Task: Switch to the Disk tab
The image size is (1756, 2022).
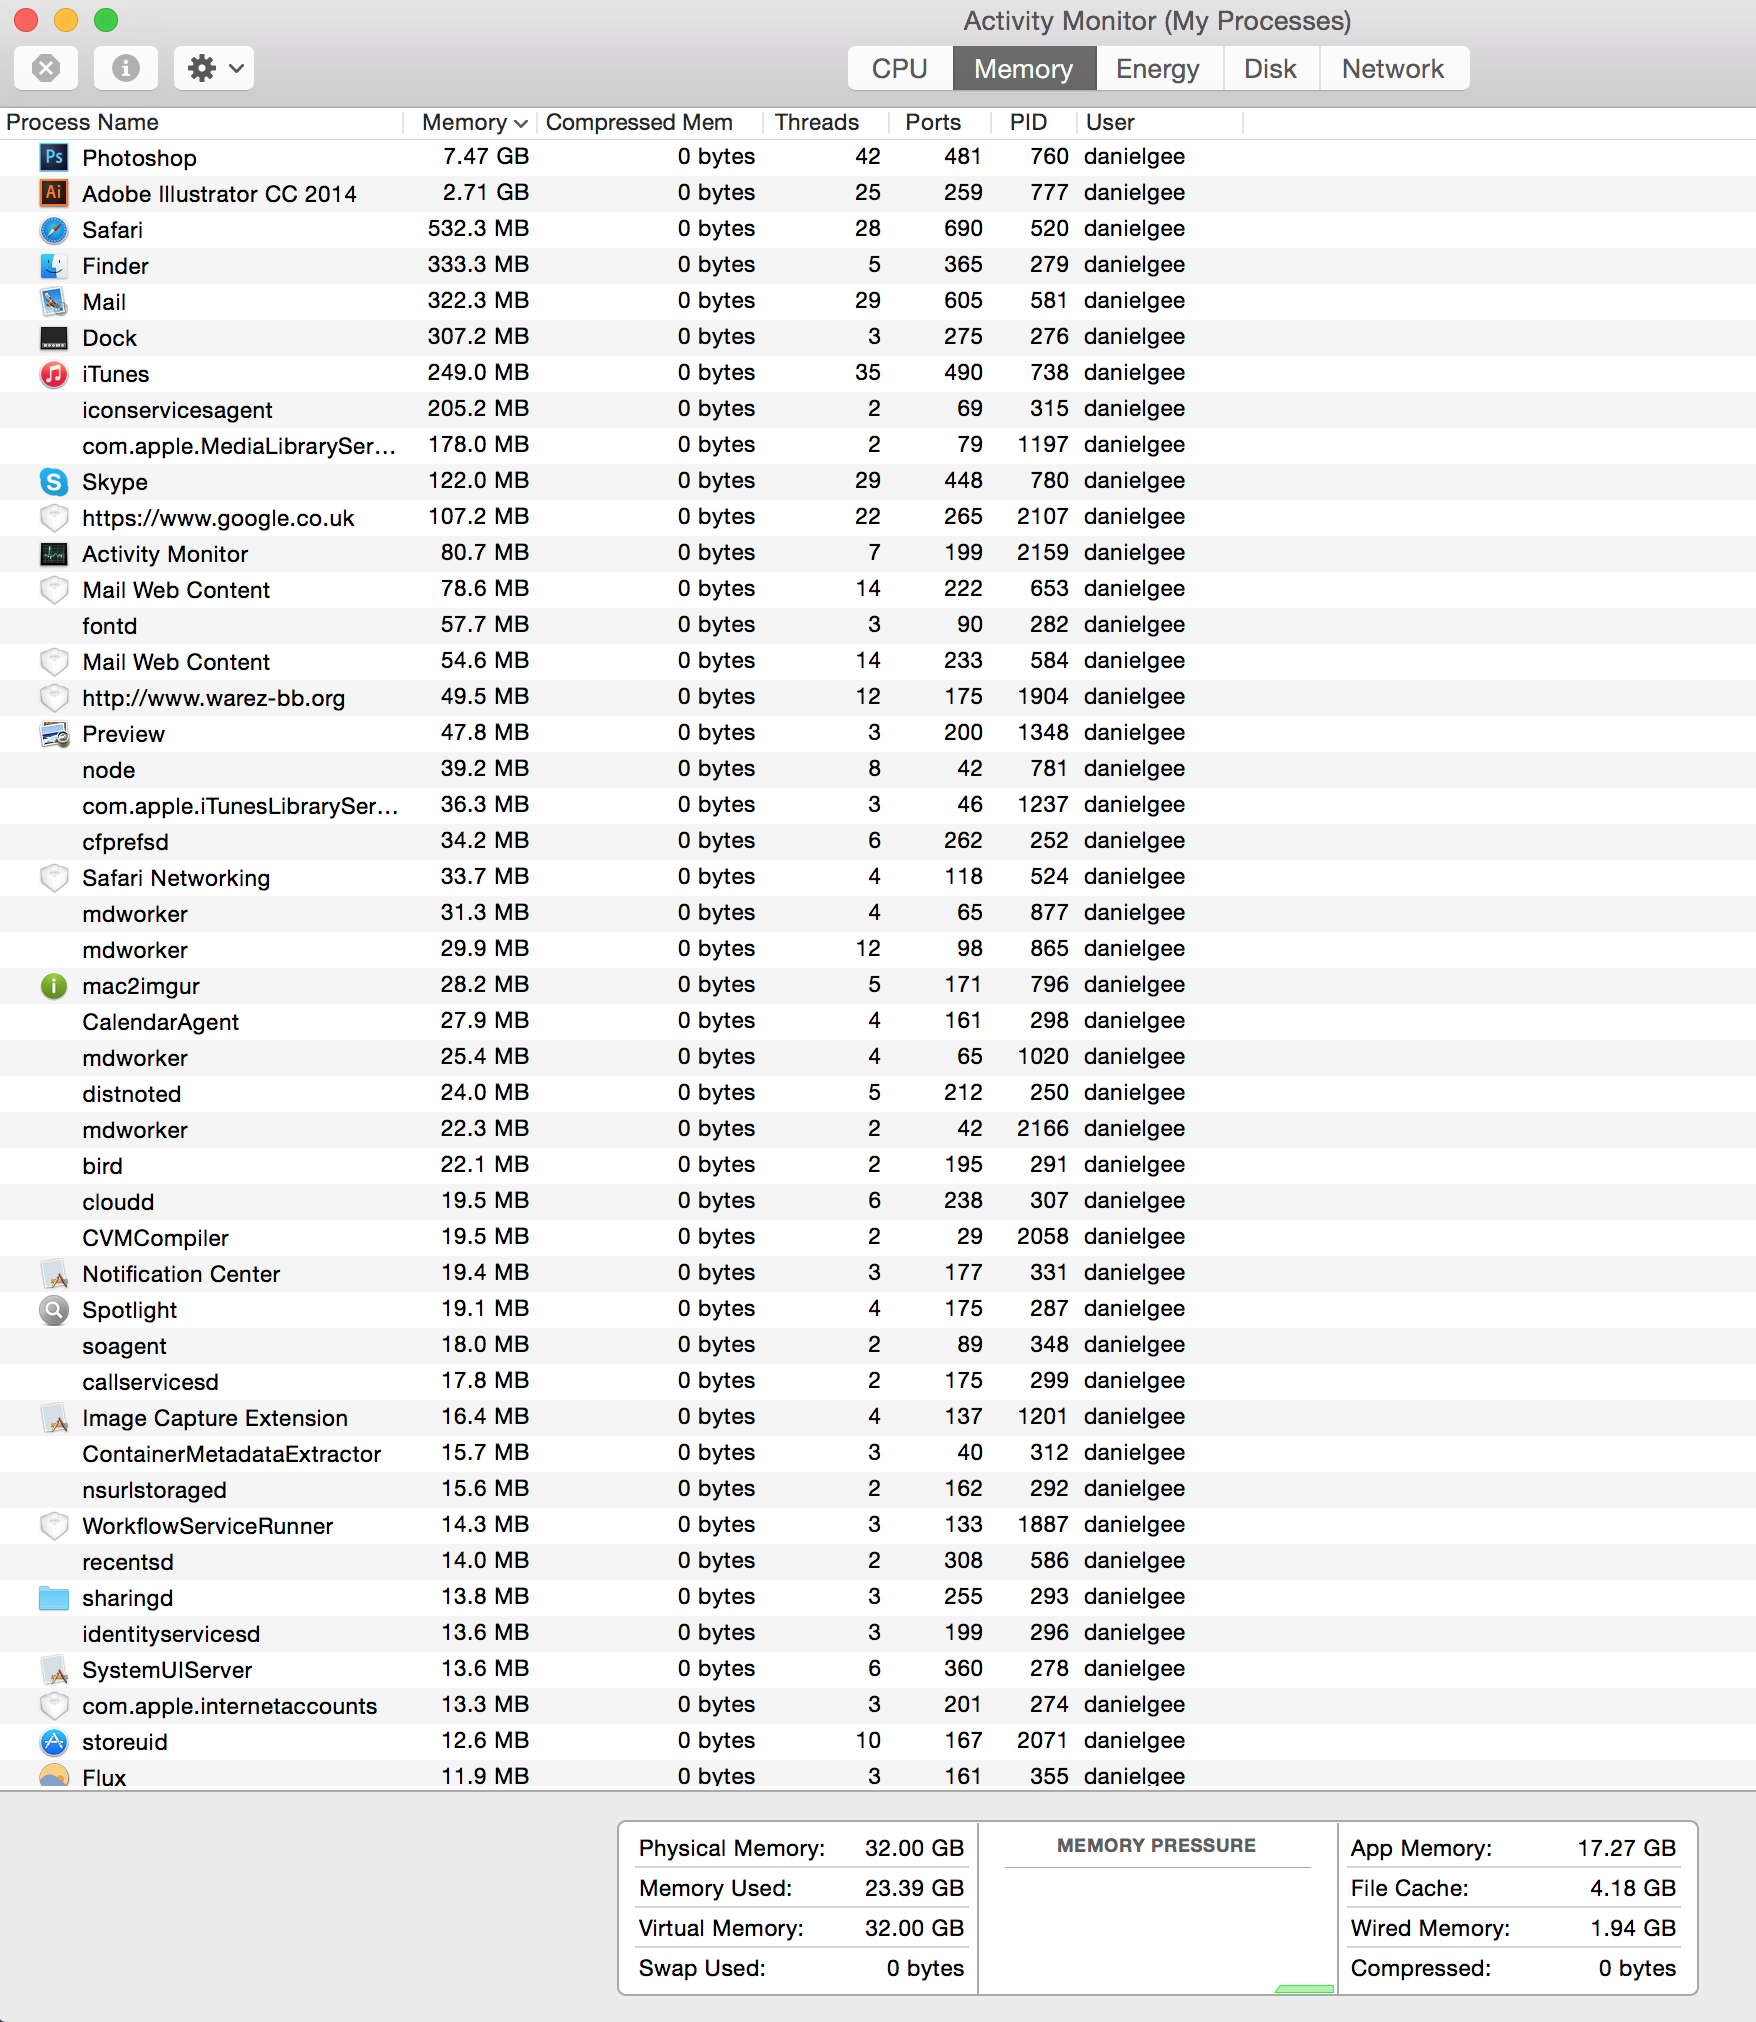Action: coord(1270,68)
